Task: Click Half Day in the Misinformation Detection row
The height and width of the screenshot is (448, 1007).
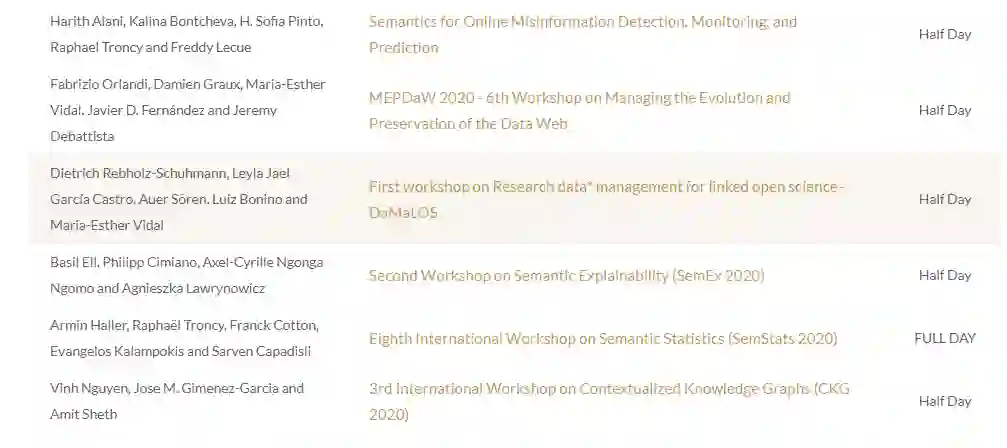Action: pos(944,34)
